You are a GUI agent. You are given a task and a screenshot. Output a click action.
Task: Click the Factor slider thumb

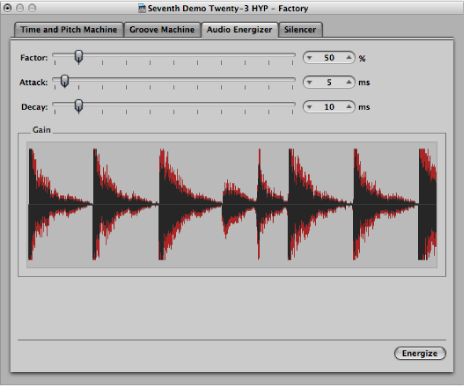pyautogui.click(x=79, y=57)
